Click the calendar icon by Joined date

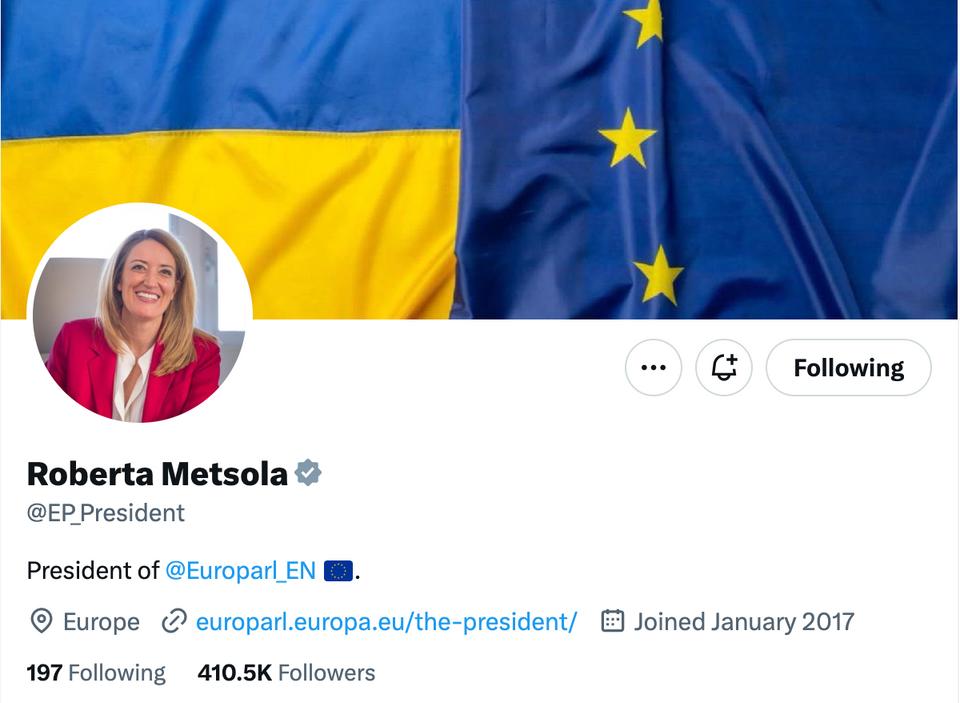click(x=612, y=621)
